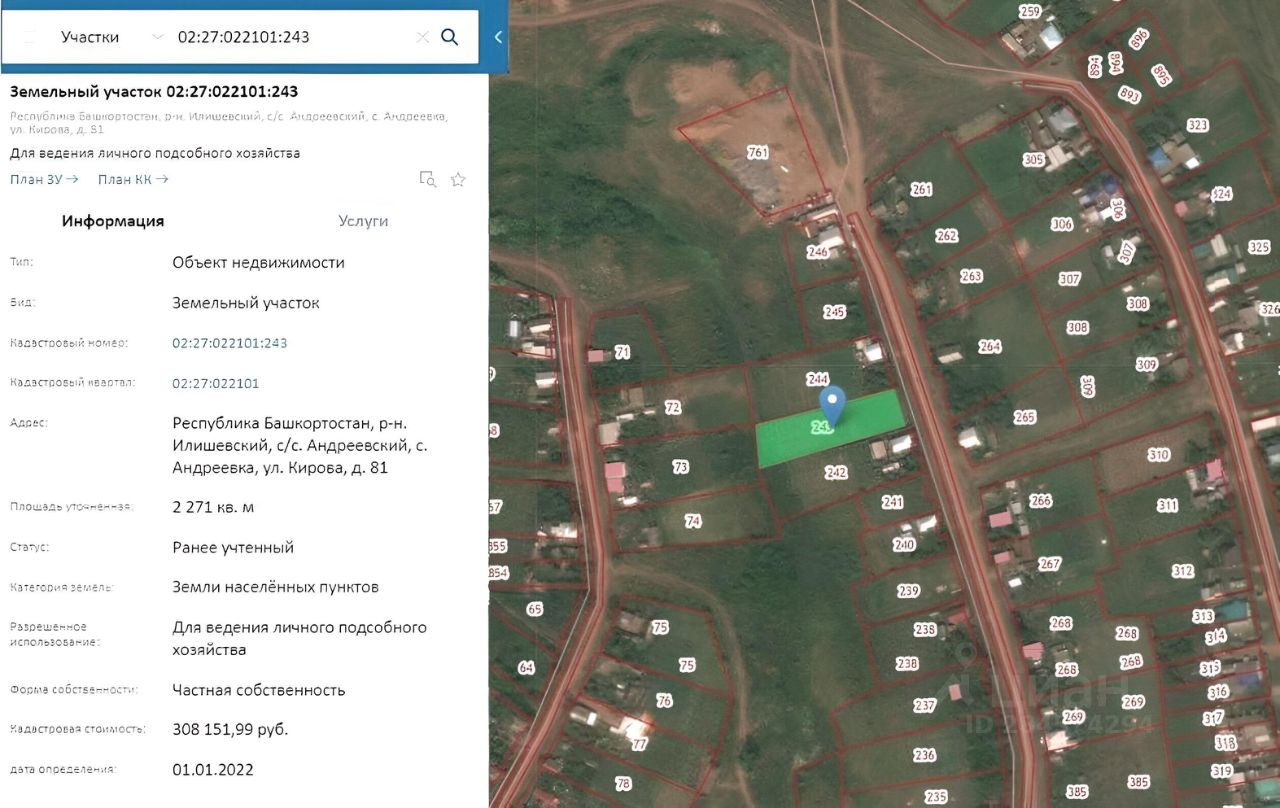Screen dimensions: 1280x808
Task: Open the План КК link
Action: tap(133, 179)
